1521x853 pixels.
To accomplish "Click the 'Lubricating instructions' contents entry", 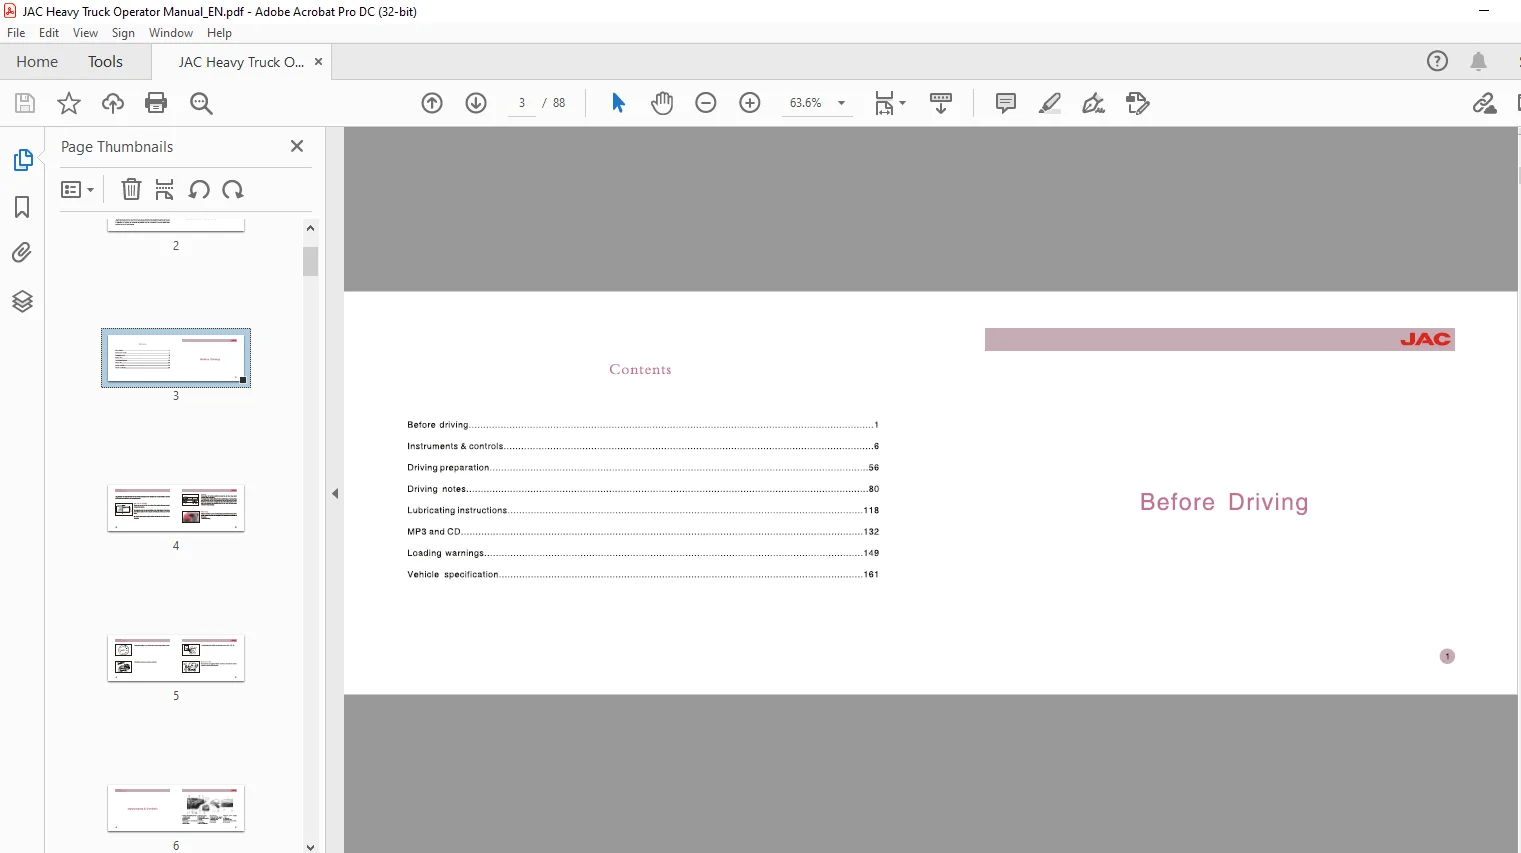I will (x=643, y=510).
